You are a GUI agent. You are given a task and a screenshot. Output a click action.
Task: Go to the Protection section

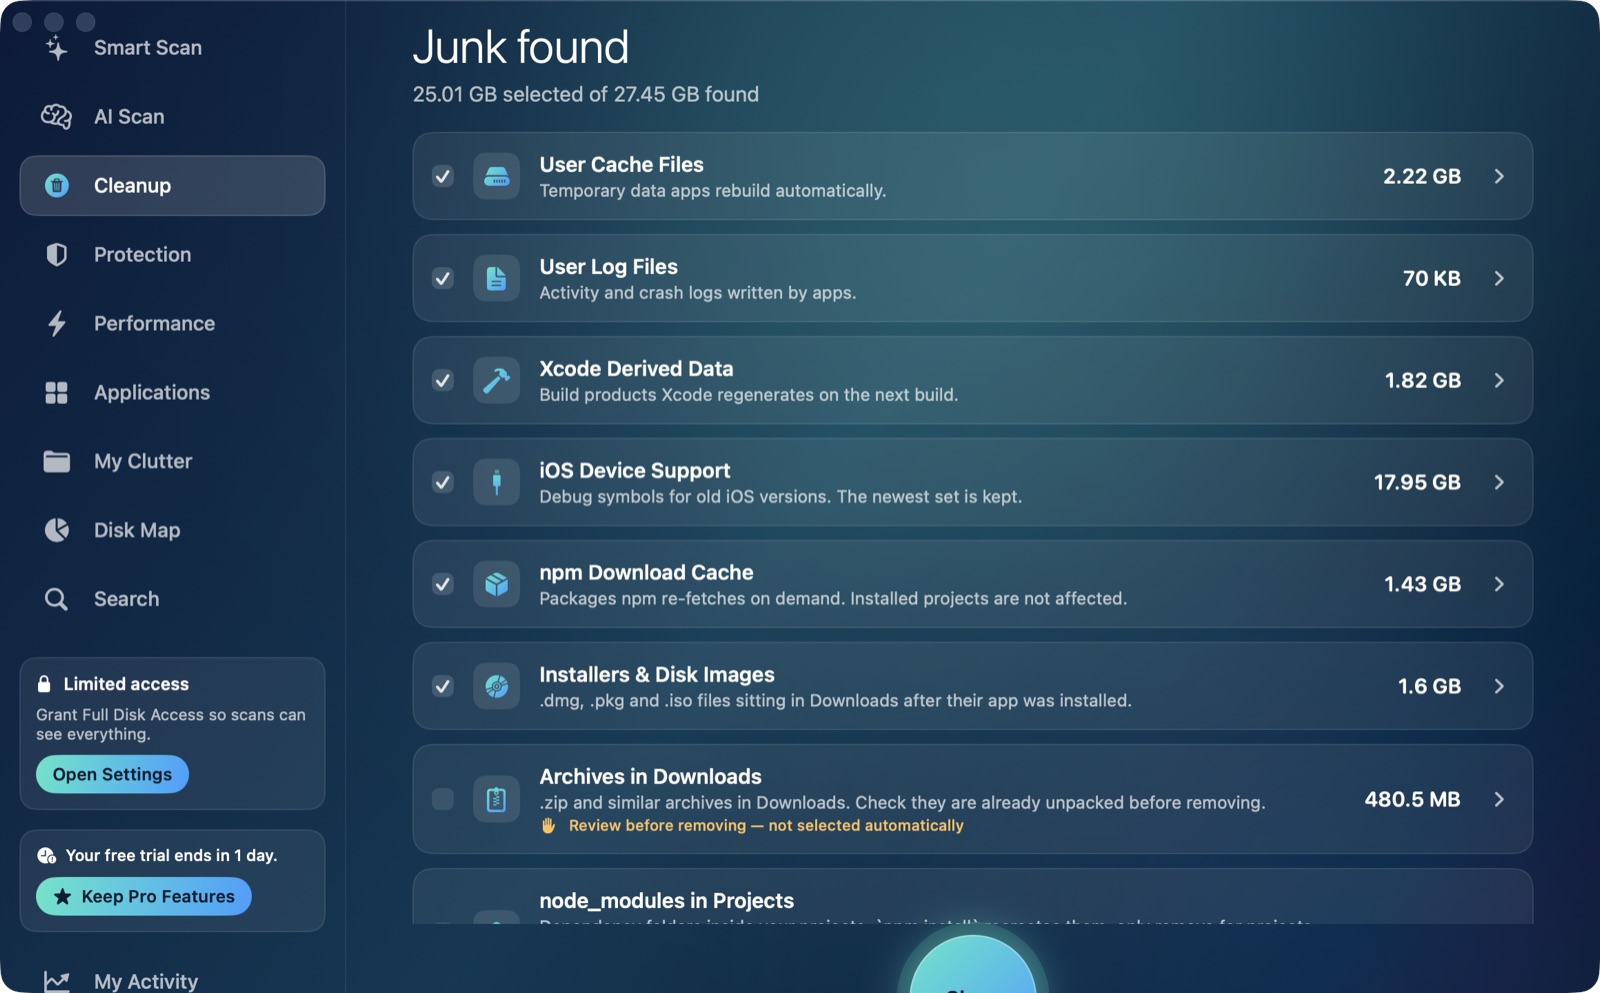[172, 255]
